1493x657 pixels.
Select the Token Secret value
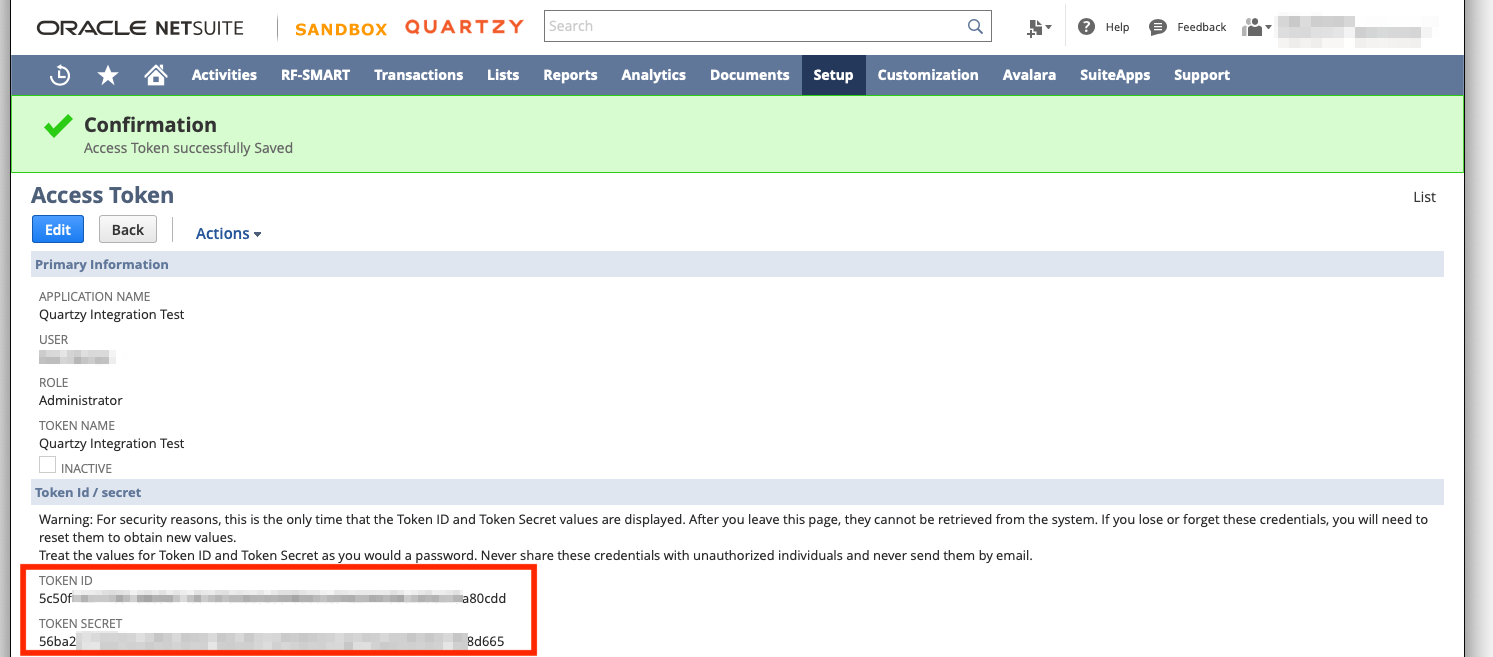[x=272, y=641]
